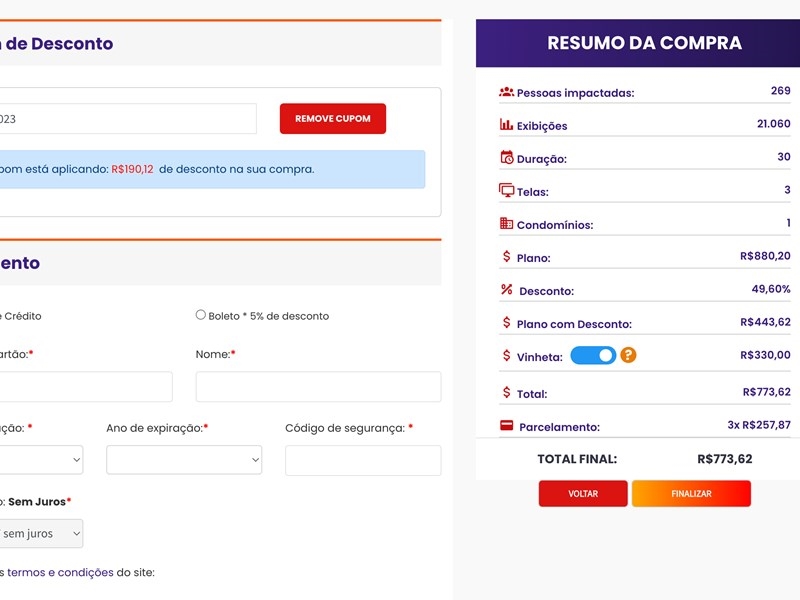Click the FINALIZAR button
This screenshot has width=800, height=600.
tap(691, 493)
